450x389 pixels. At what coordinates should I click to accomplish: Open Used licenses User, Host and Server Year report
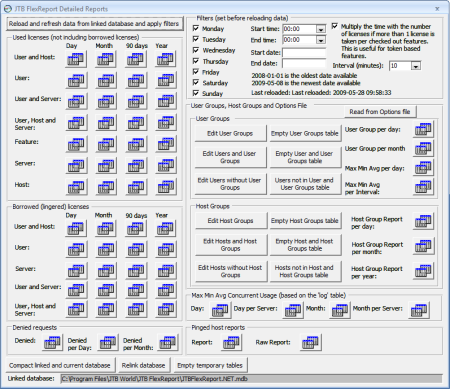coord(166,123)
